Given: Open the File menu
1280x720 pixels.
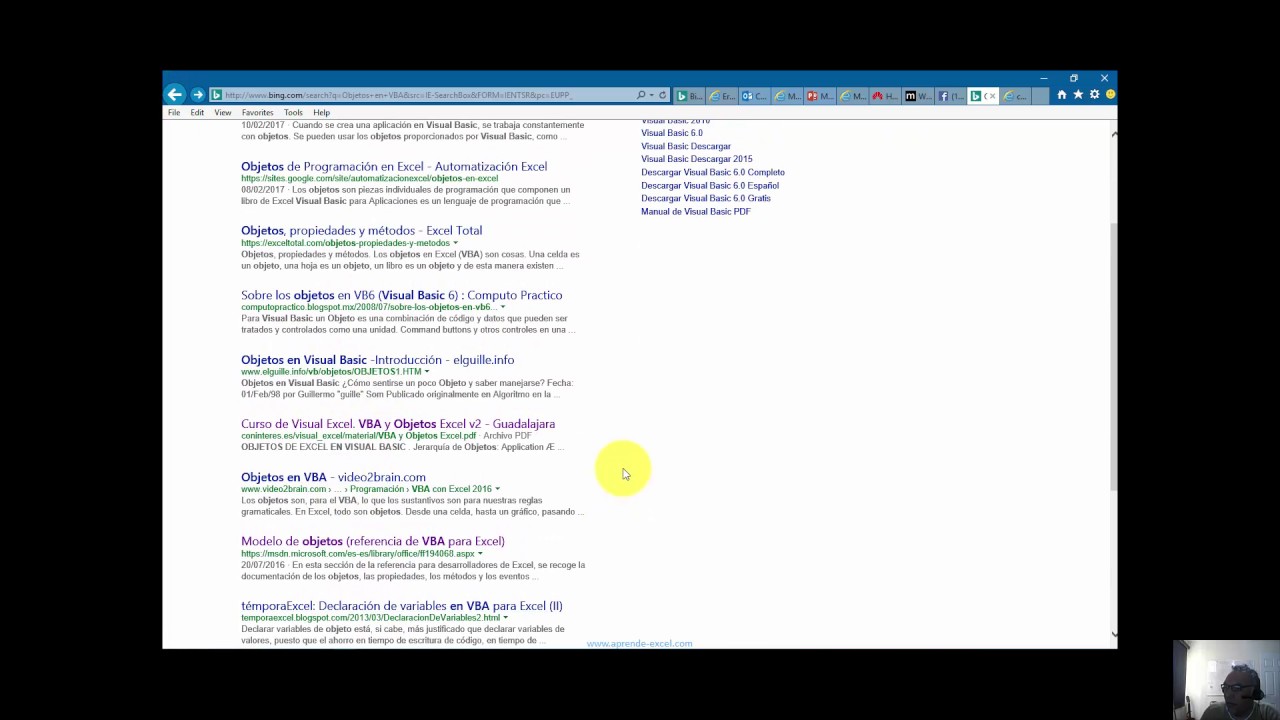Looking at the screenshot, I should coord(174,113).
